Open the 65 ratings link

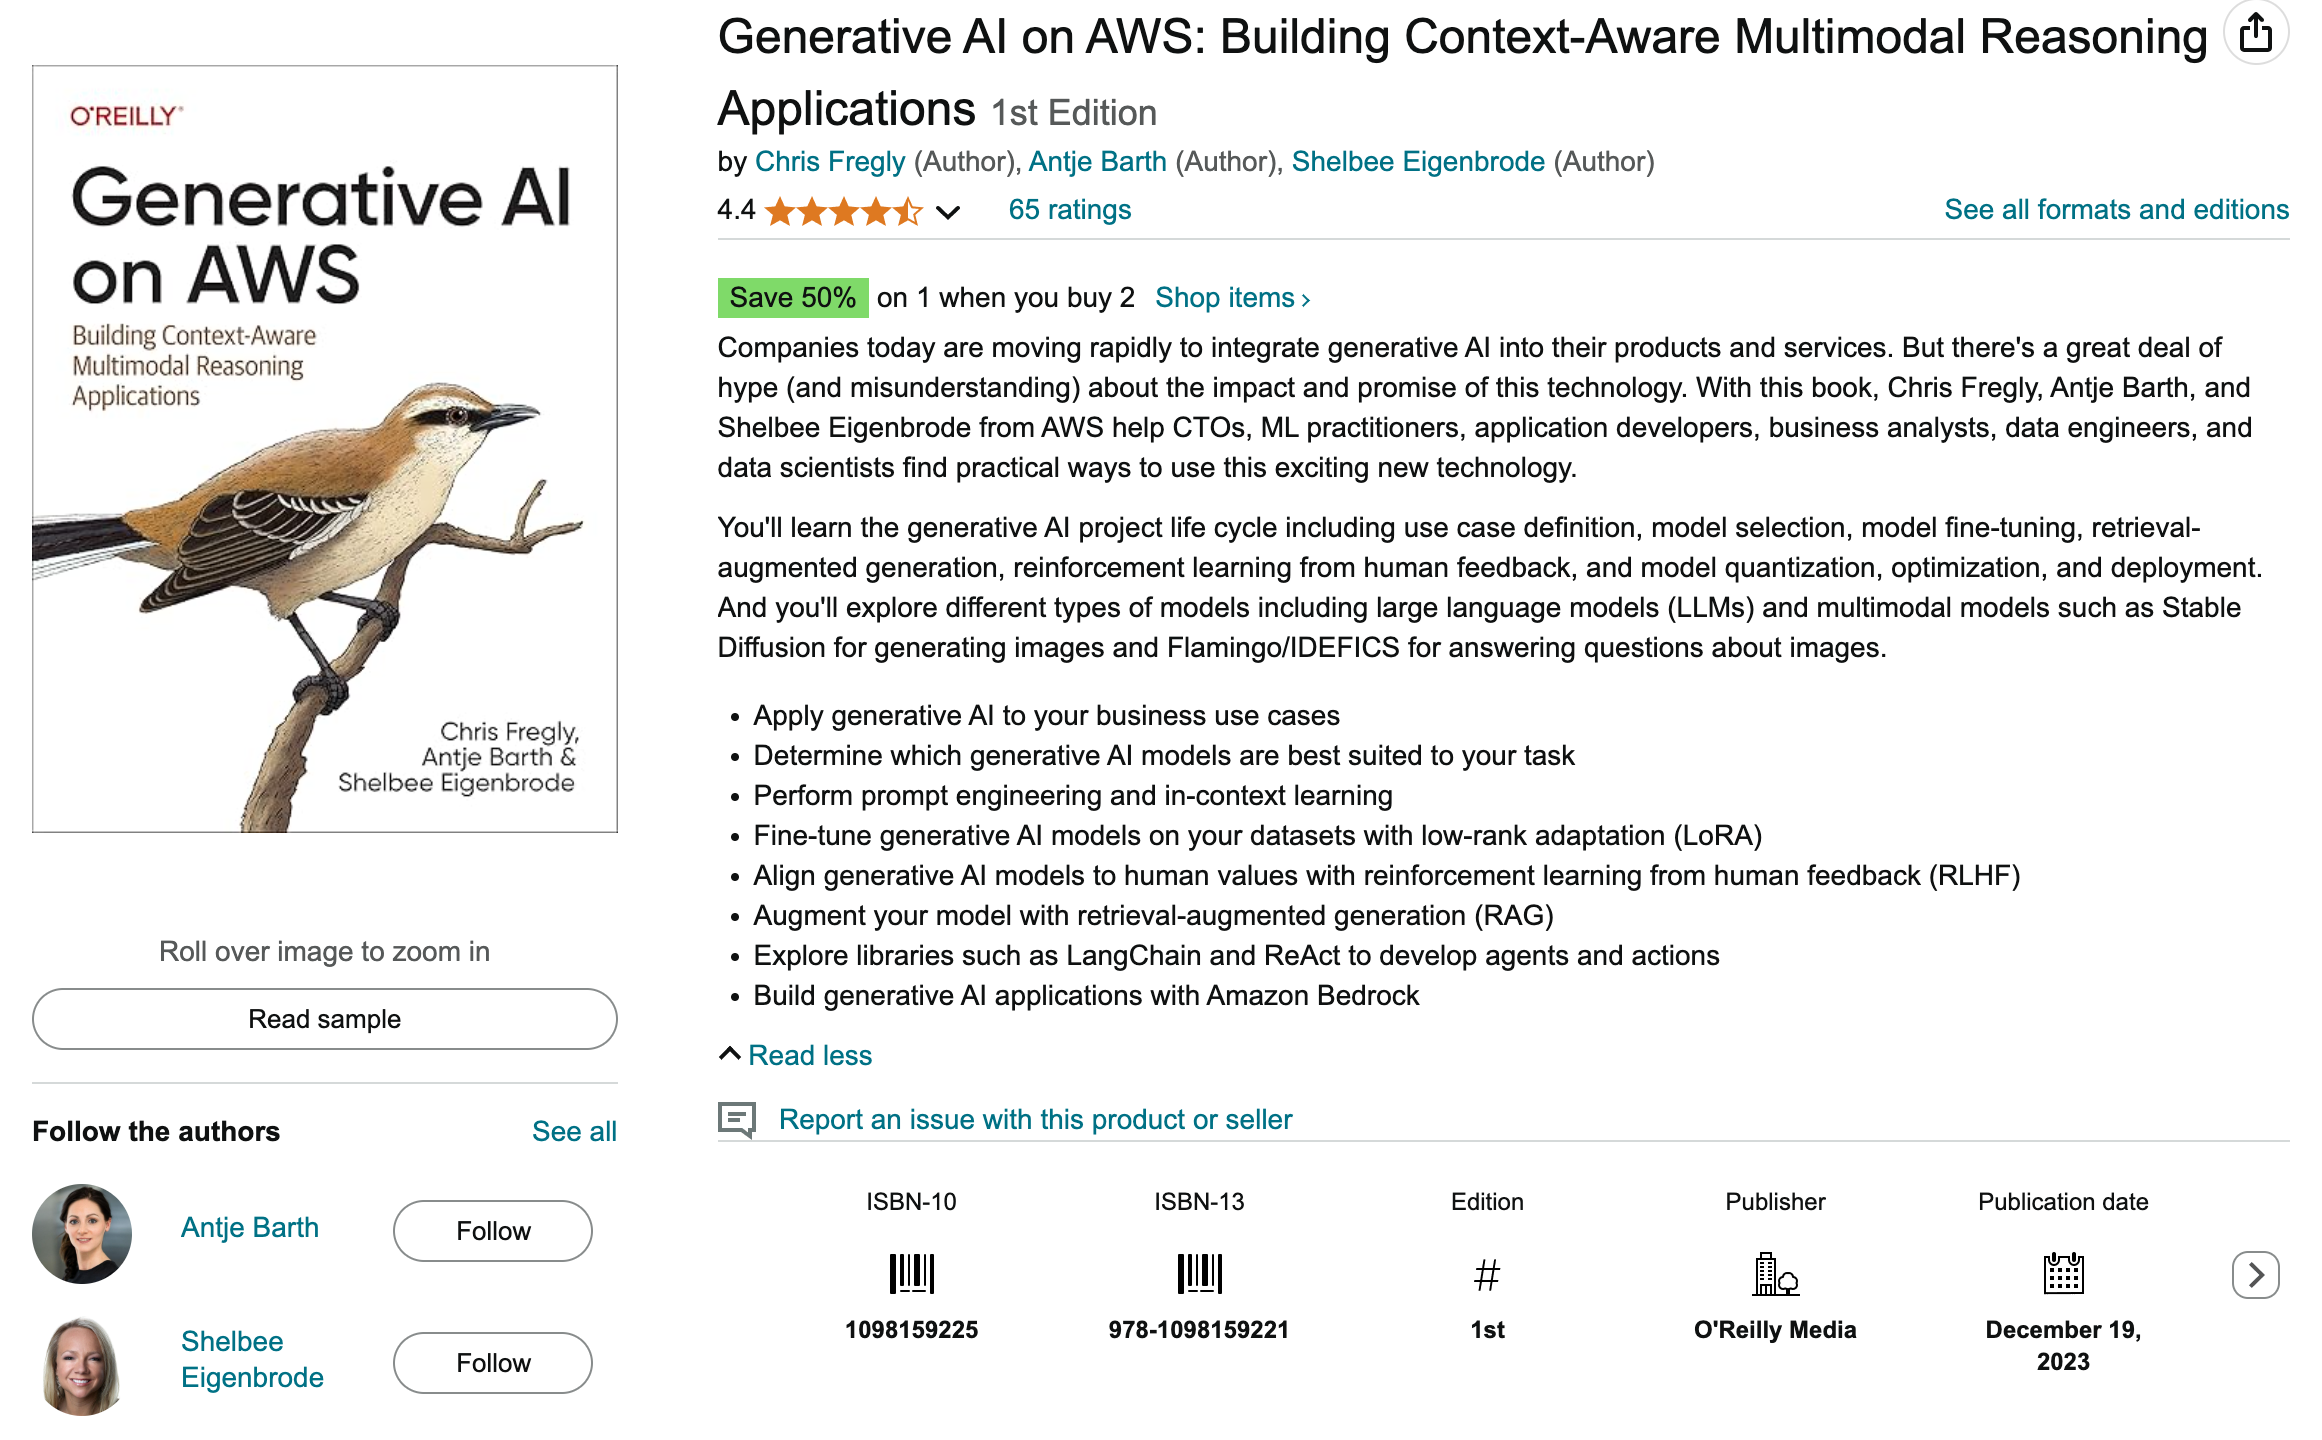(1069, 210)
